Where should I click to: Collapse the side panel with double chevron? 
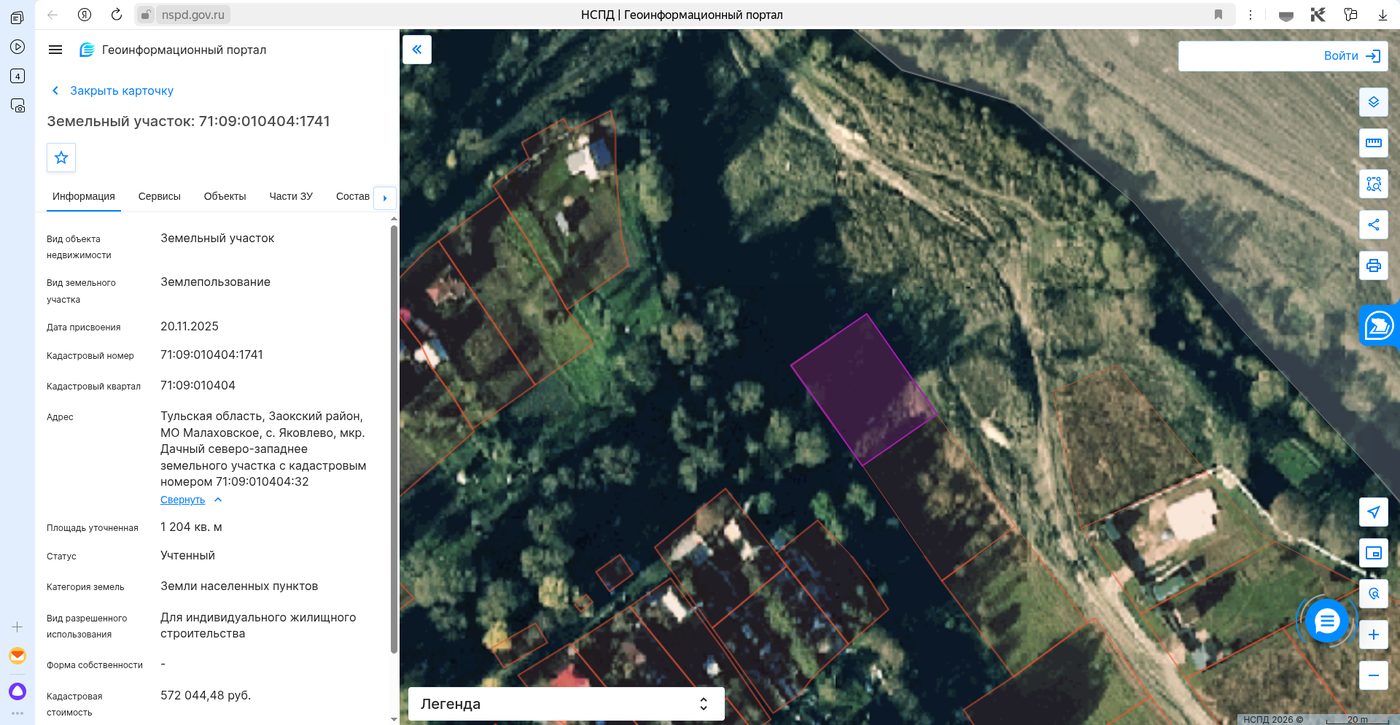coord(417,50)
